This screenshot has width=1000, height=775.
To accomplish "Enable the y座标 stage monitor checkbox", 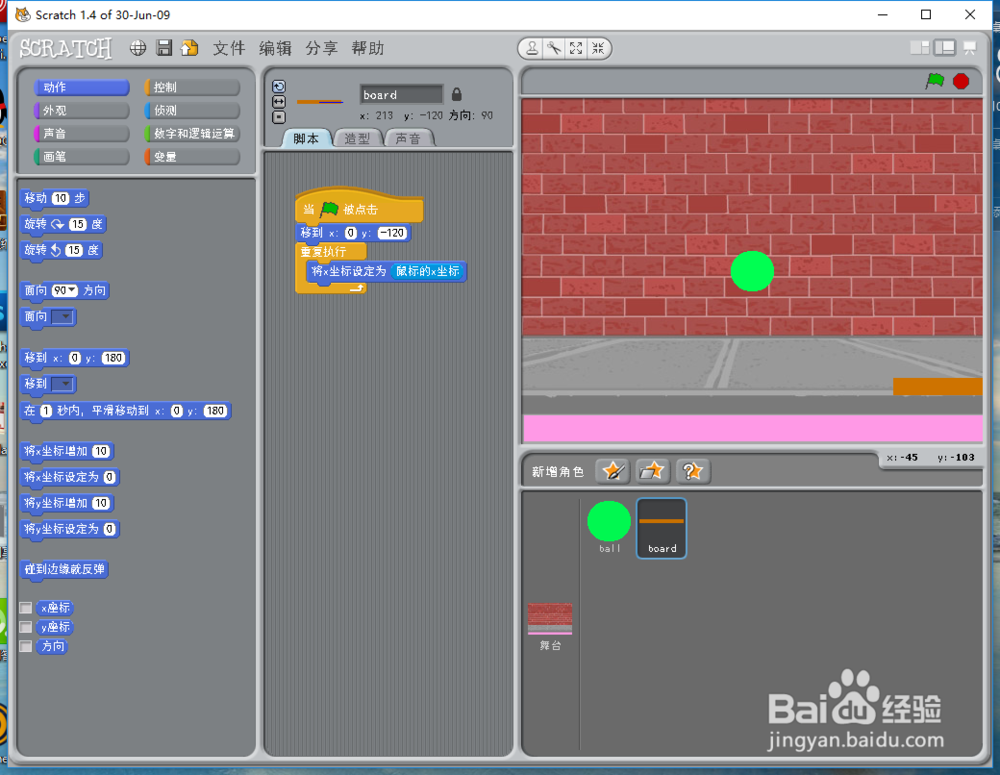I will coord(26,627).
